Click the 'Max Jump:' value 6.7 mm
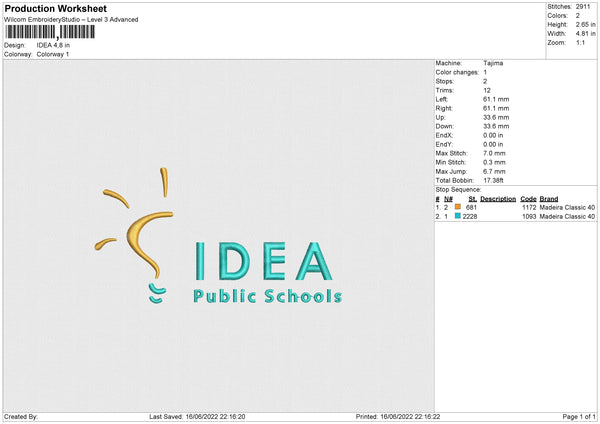Screen dimensions: 600x424 [x=494, y=171]
